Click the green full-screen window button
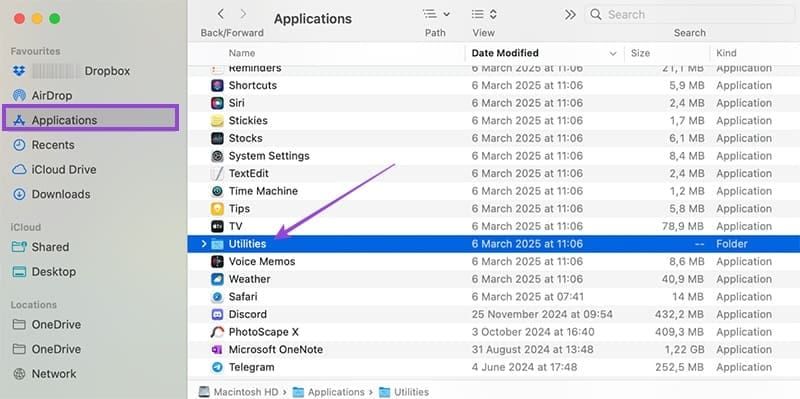 click(55, 19)
